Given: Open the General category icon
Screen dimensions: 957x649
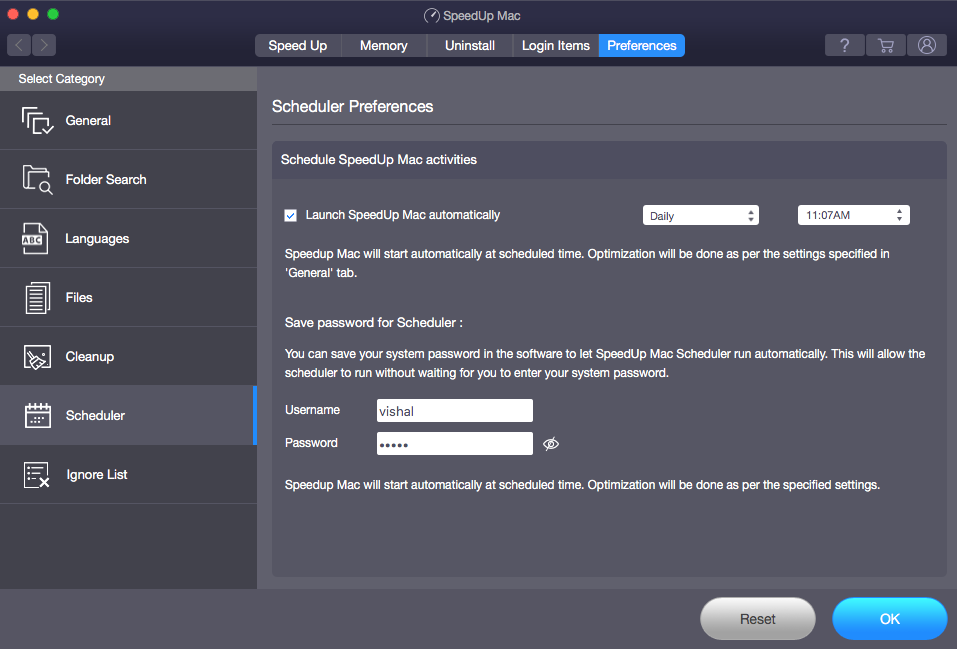Looking at the screenshot, I should coord(37,120).
